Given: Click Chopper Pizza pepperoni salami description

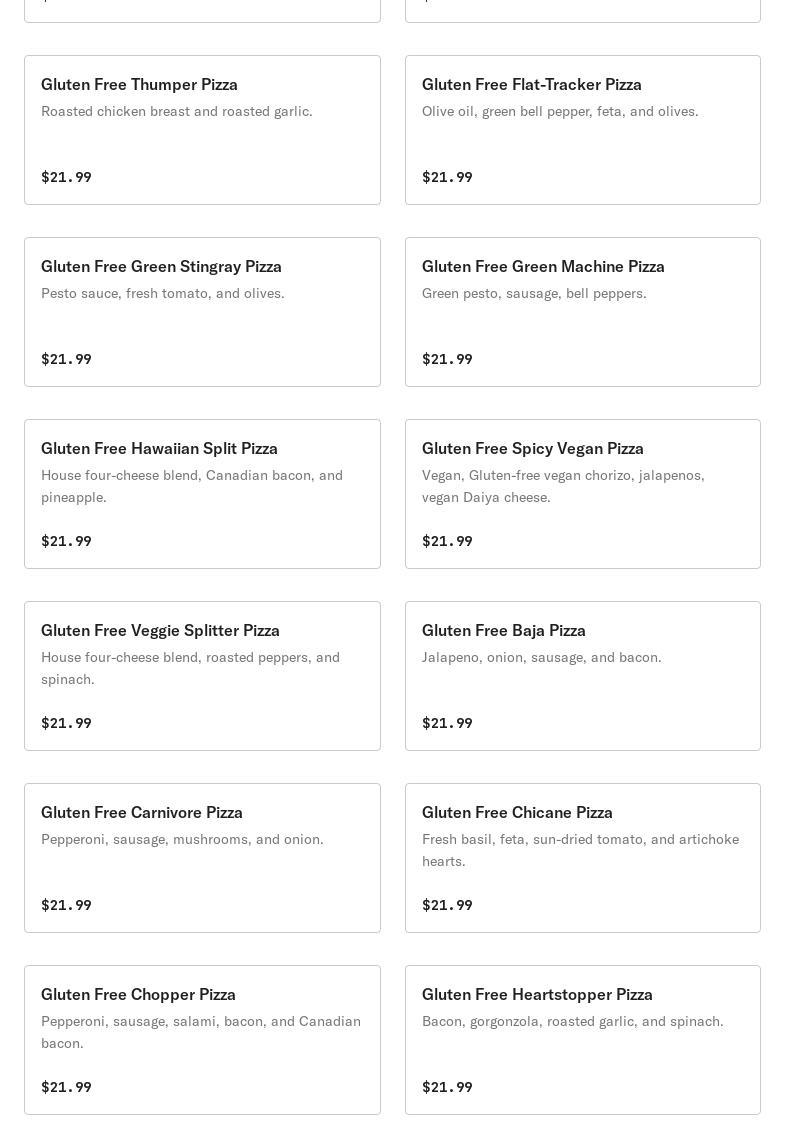Looking at the screenshot, I should (x=200, y=1032).
